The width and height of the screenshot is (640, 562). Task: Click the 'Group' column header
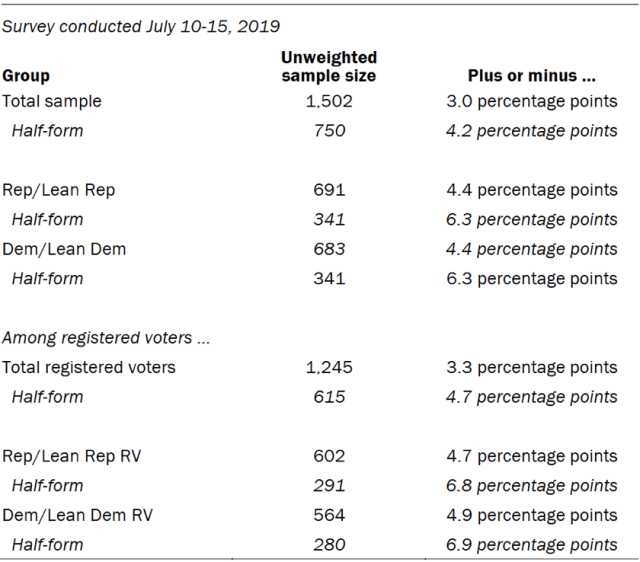(26, 76)
